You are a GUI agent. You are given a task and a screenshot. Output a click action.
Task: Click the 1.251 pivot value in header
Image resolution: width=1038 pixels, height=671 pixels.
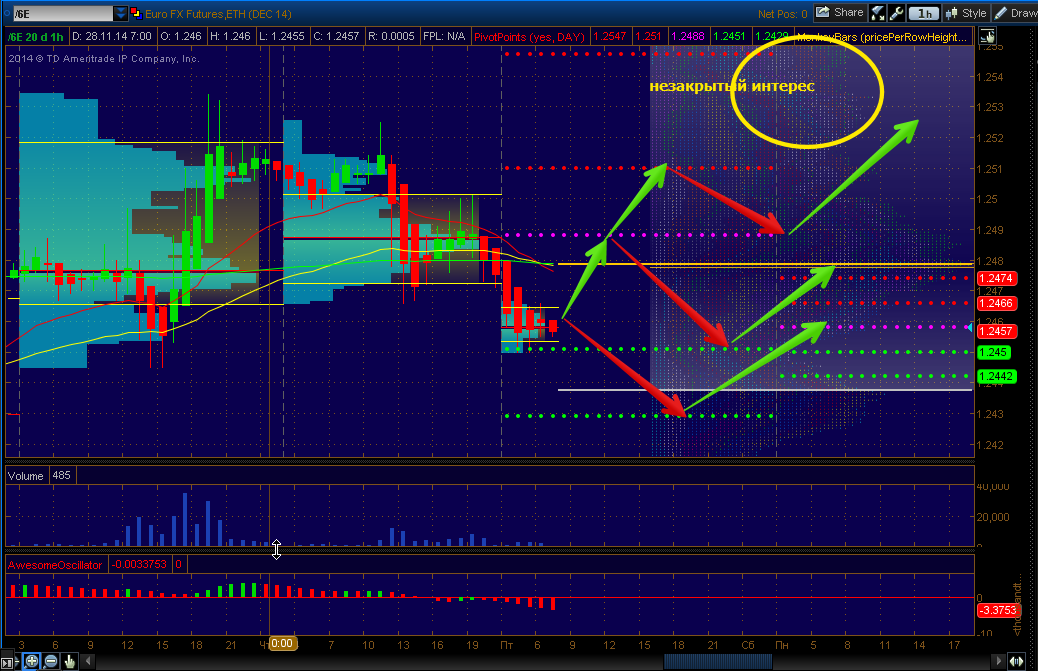(648, 36)
